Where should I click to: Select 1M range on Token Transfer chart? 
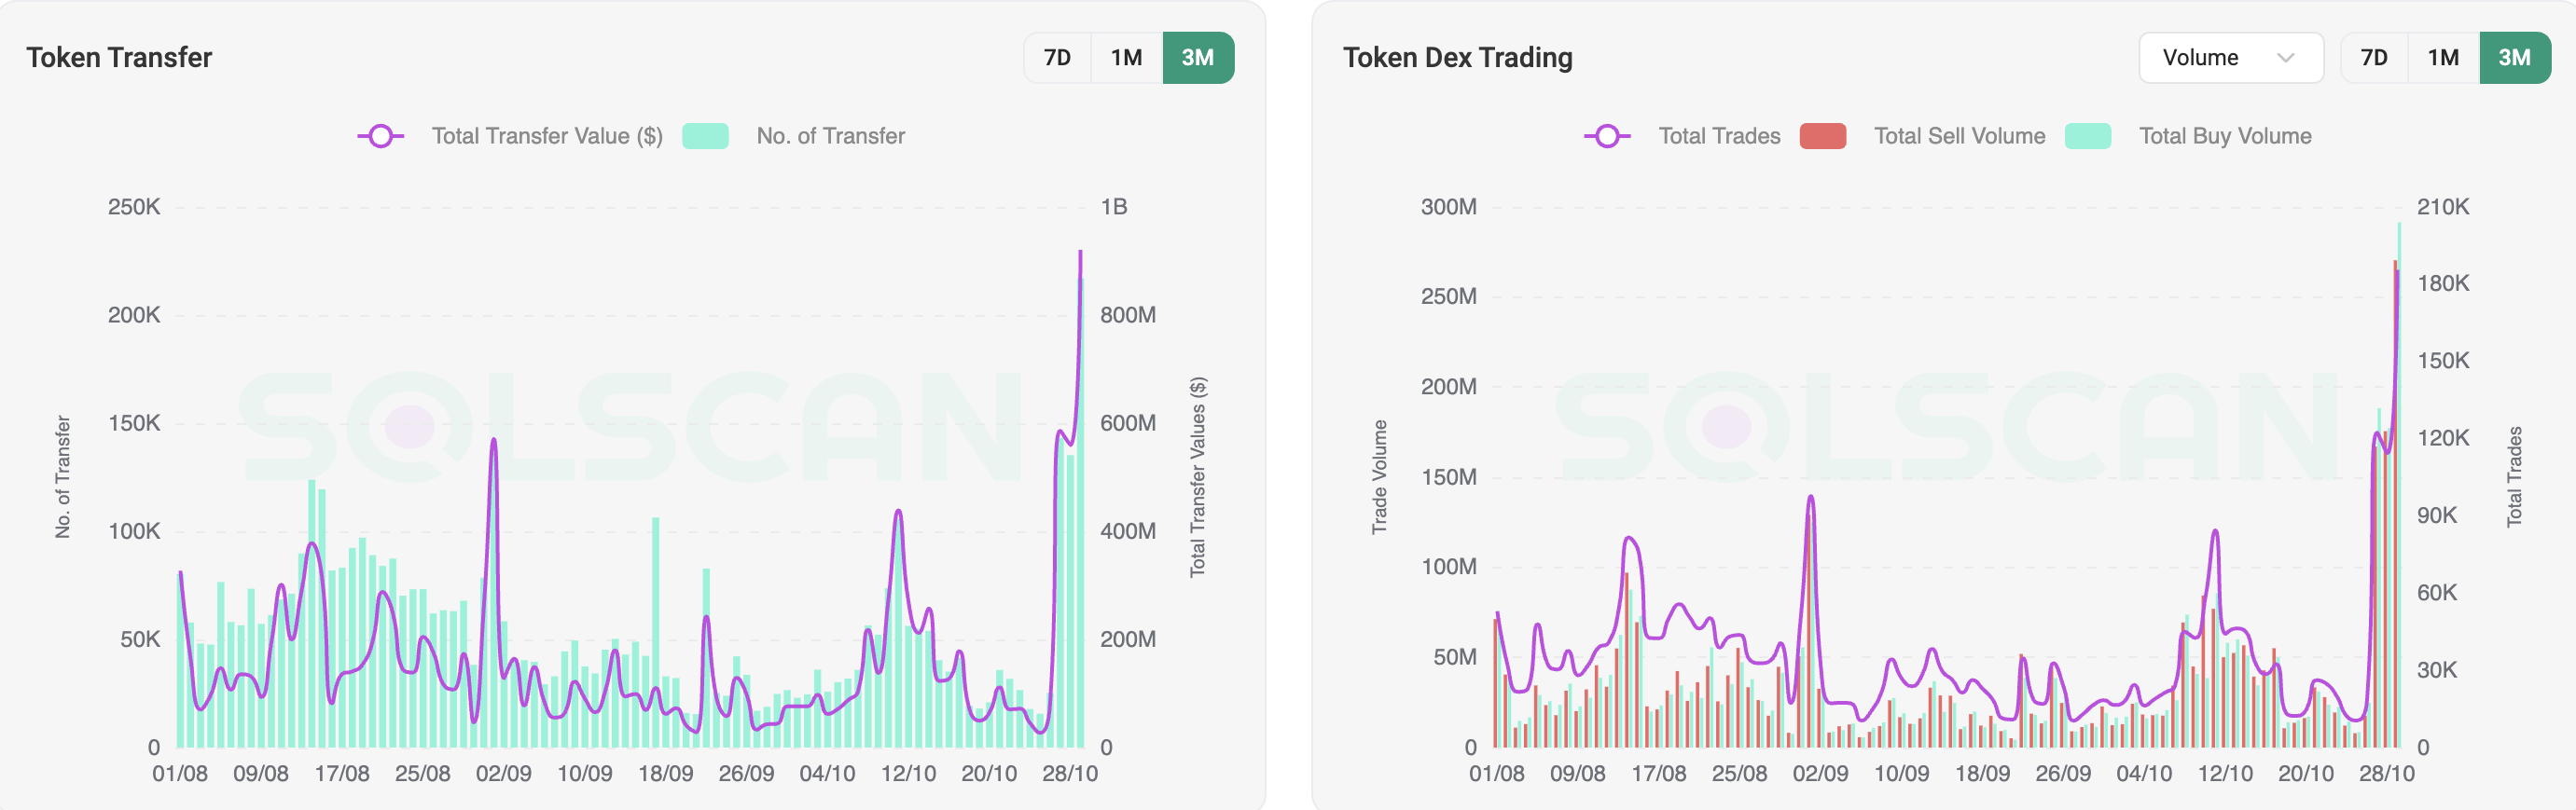1126,57
